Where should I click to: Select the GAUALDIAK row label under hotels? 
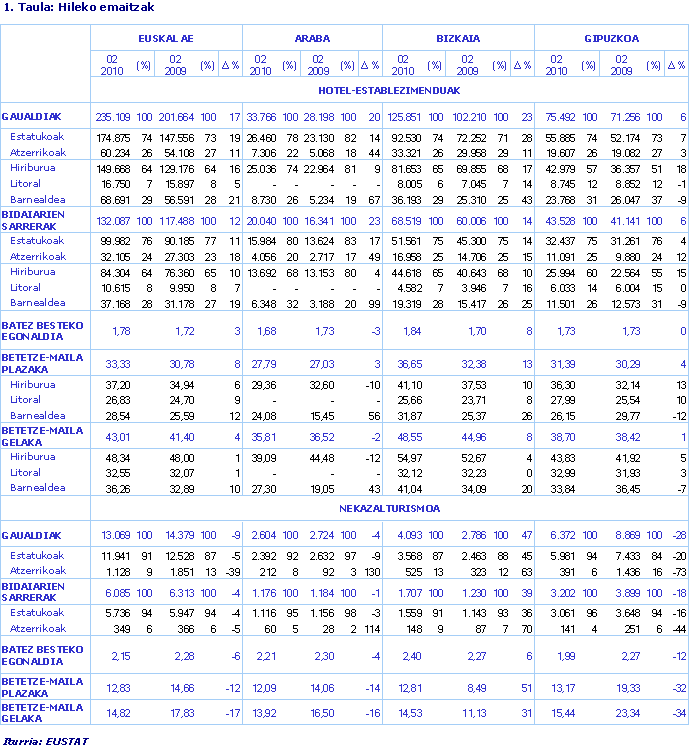click(32, 117)
